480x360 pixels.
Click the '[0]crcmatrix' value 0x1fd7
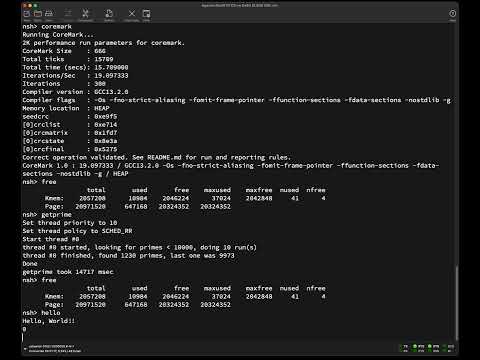coord(105,133)
